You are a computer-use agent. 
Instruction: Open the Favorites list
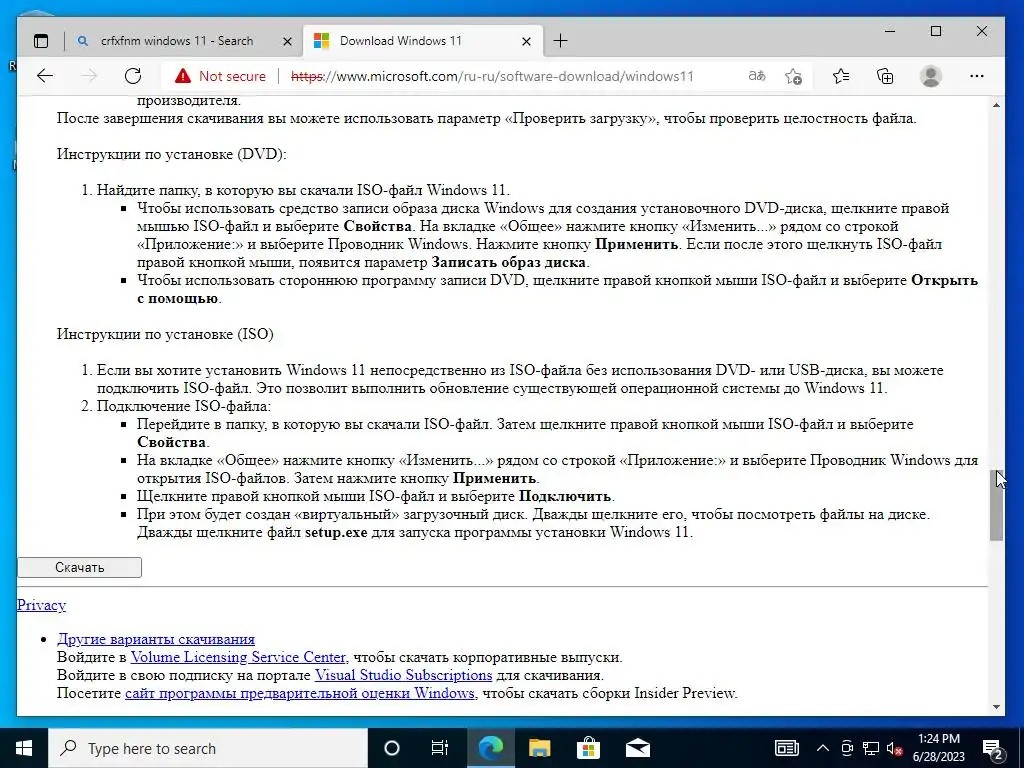click(841, 76)
